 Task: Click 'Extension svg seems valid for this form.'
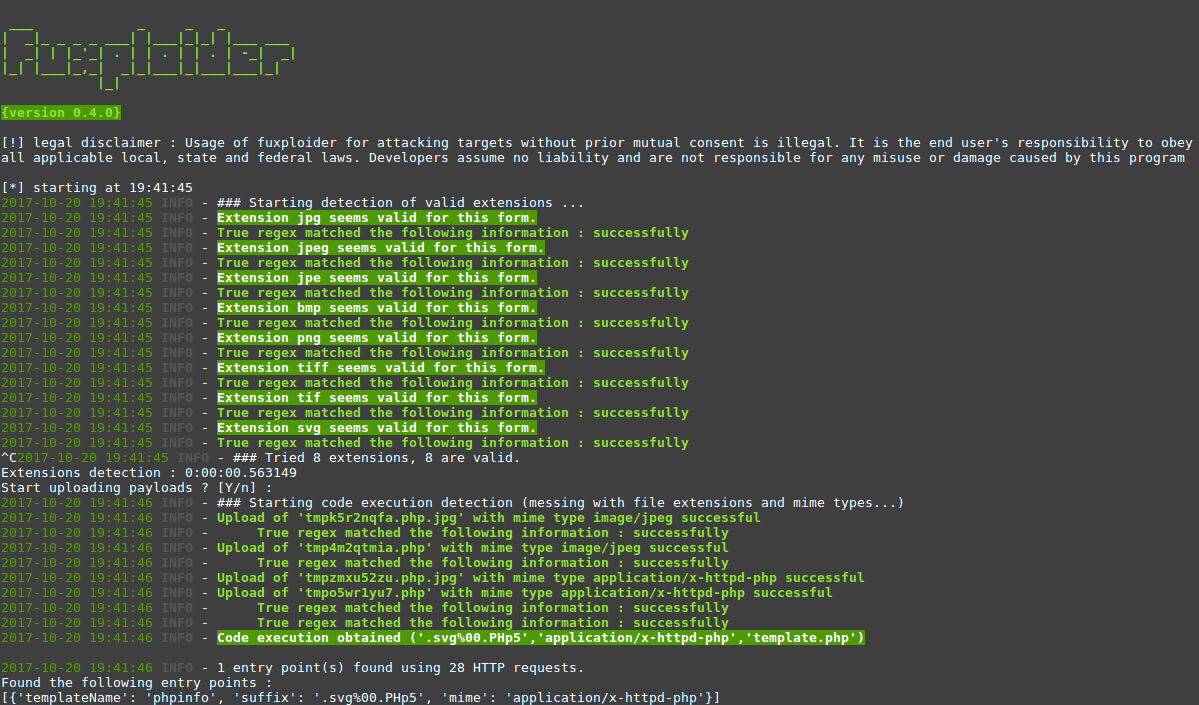pyautogui.click(x=377, y=427)
